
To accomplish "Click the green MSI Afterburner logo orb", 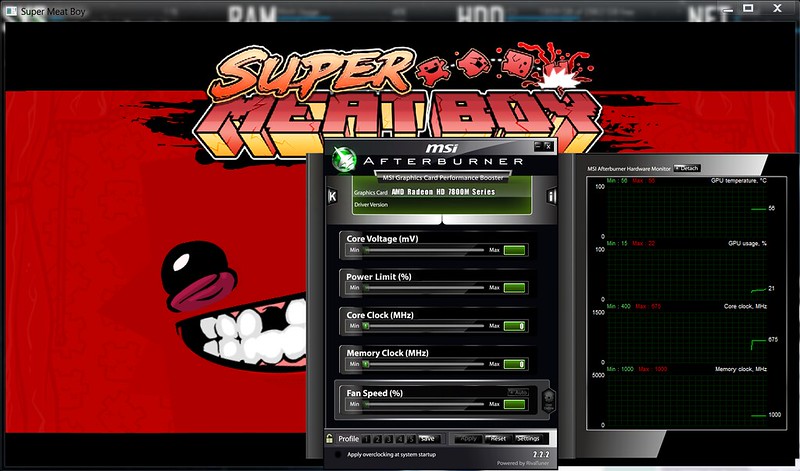I will (344, 160).
